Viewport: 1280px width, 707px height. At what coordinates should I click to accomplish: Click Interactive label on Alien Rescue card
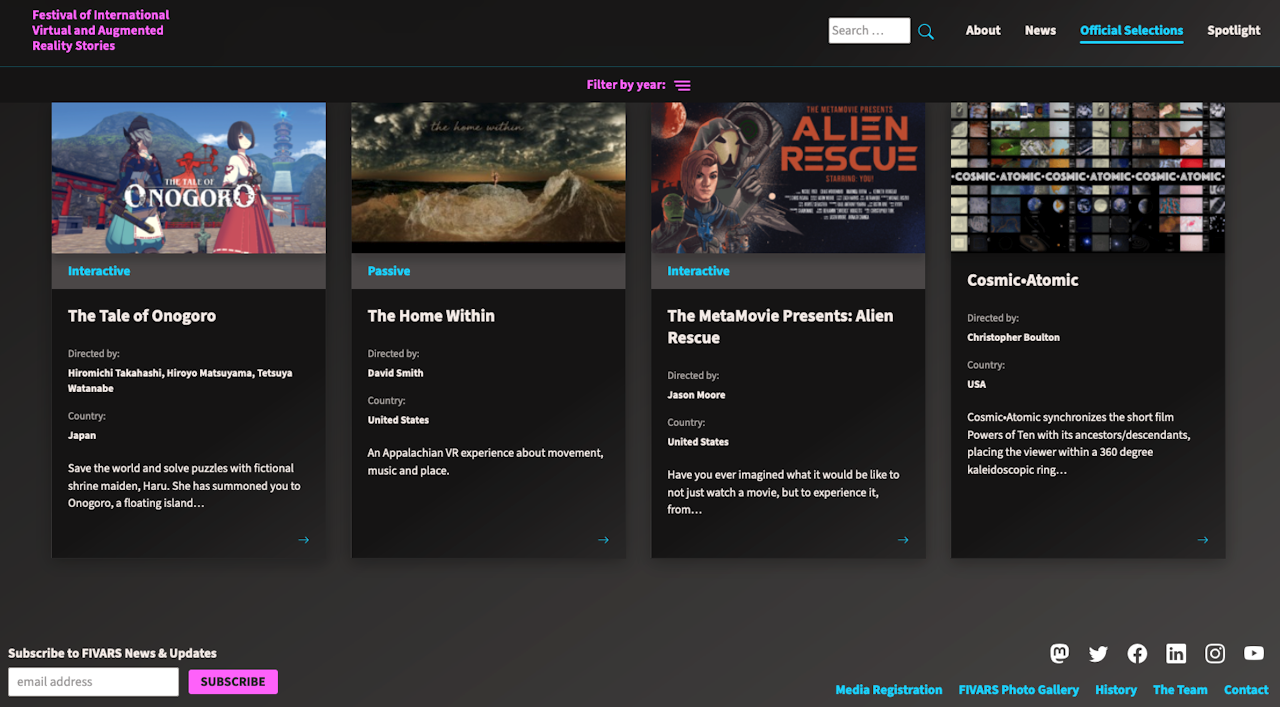(x=699, y=271)
